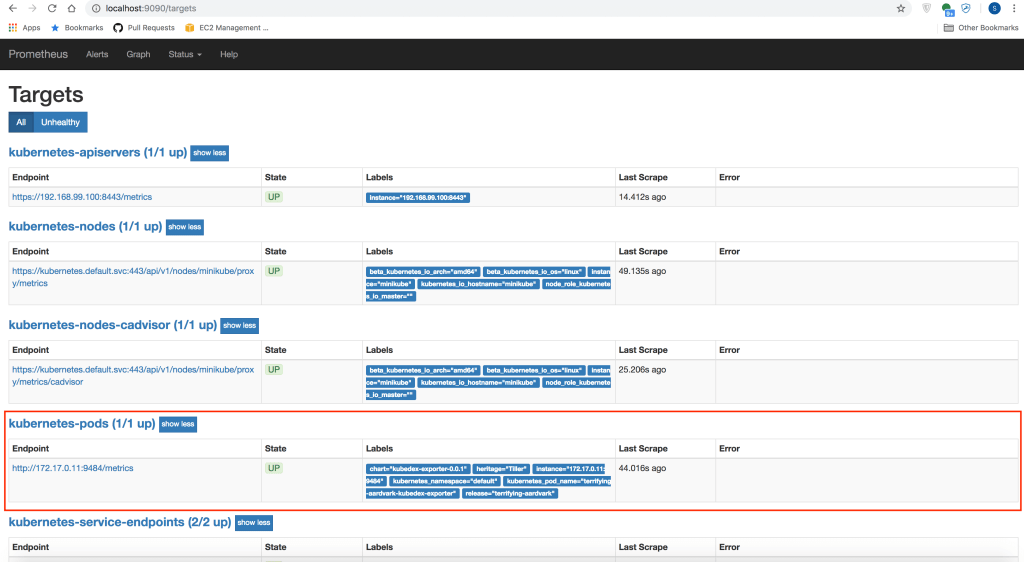This screenshot has height=562, width=1024.
Task: Open the blue shield extension icon
Action: (x=966, y=8)
